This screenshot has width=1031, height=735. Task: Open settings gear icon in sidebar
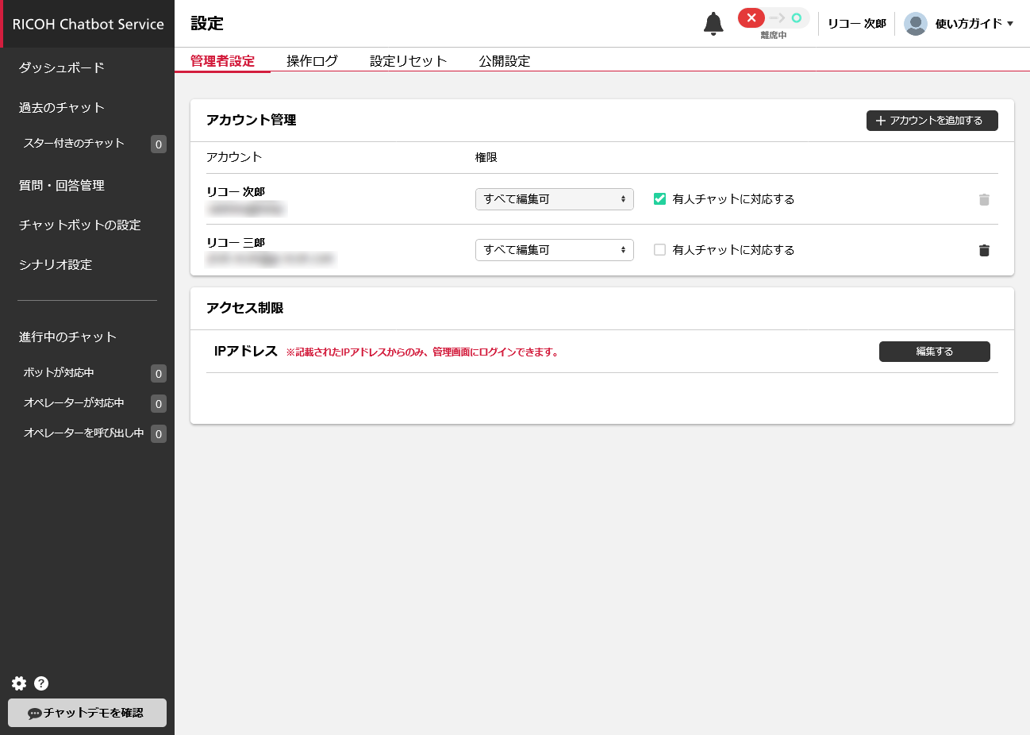click(x=19, y=684)
